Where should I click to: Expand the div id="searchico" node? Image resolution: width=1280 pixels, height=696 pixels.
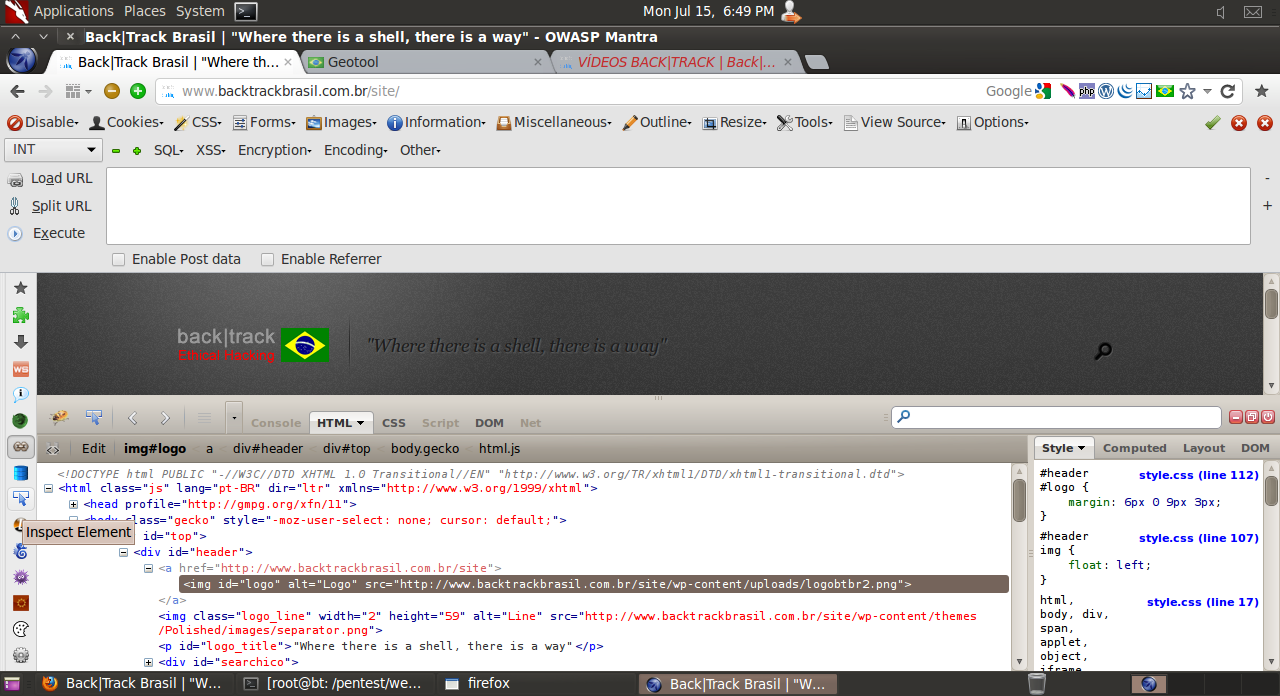[x=149, y=662]
